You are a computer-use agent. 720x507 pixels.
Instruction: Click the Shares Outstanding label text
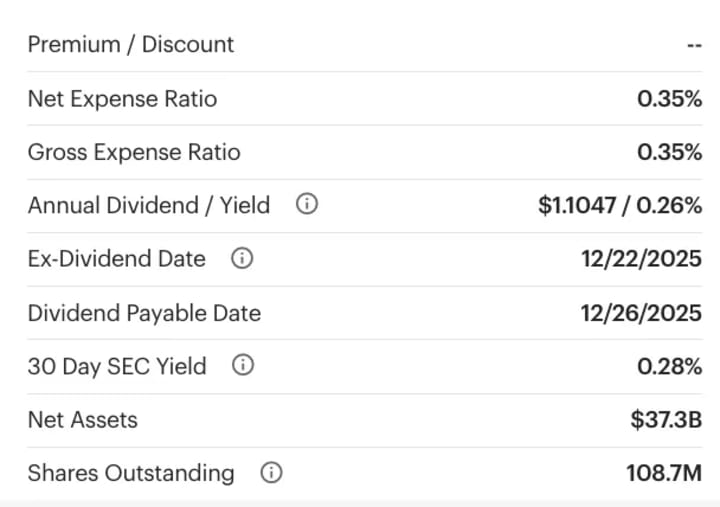pos(131,473)
